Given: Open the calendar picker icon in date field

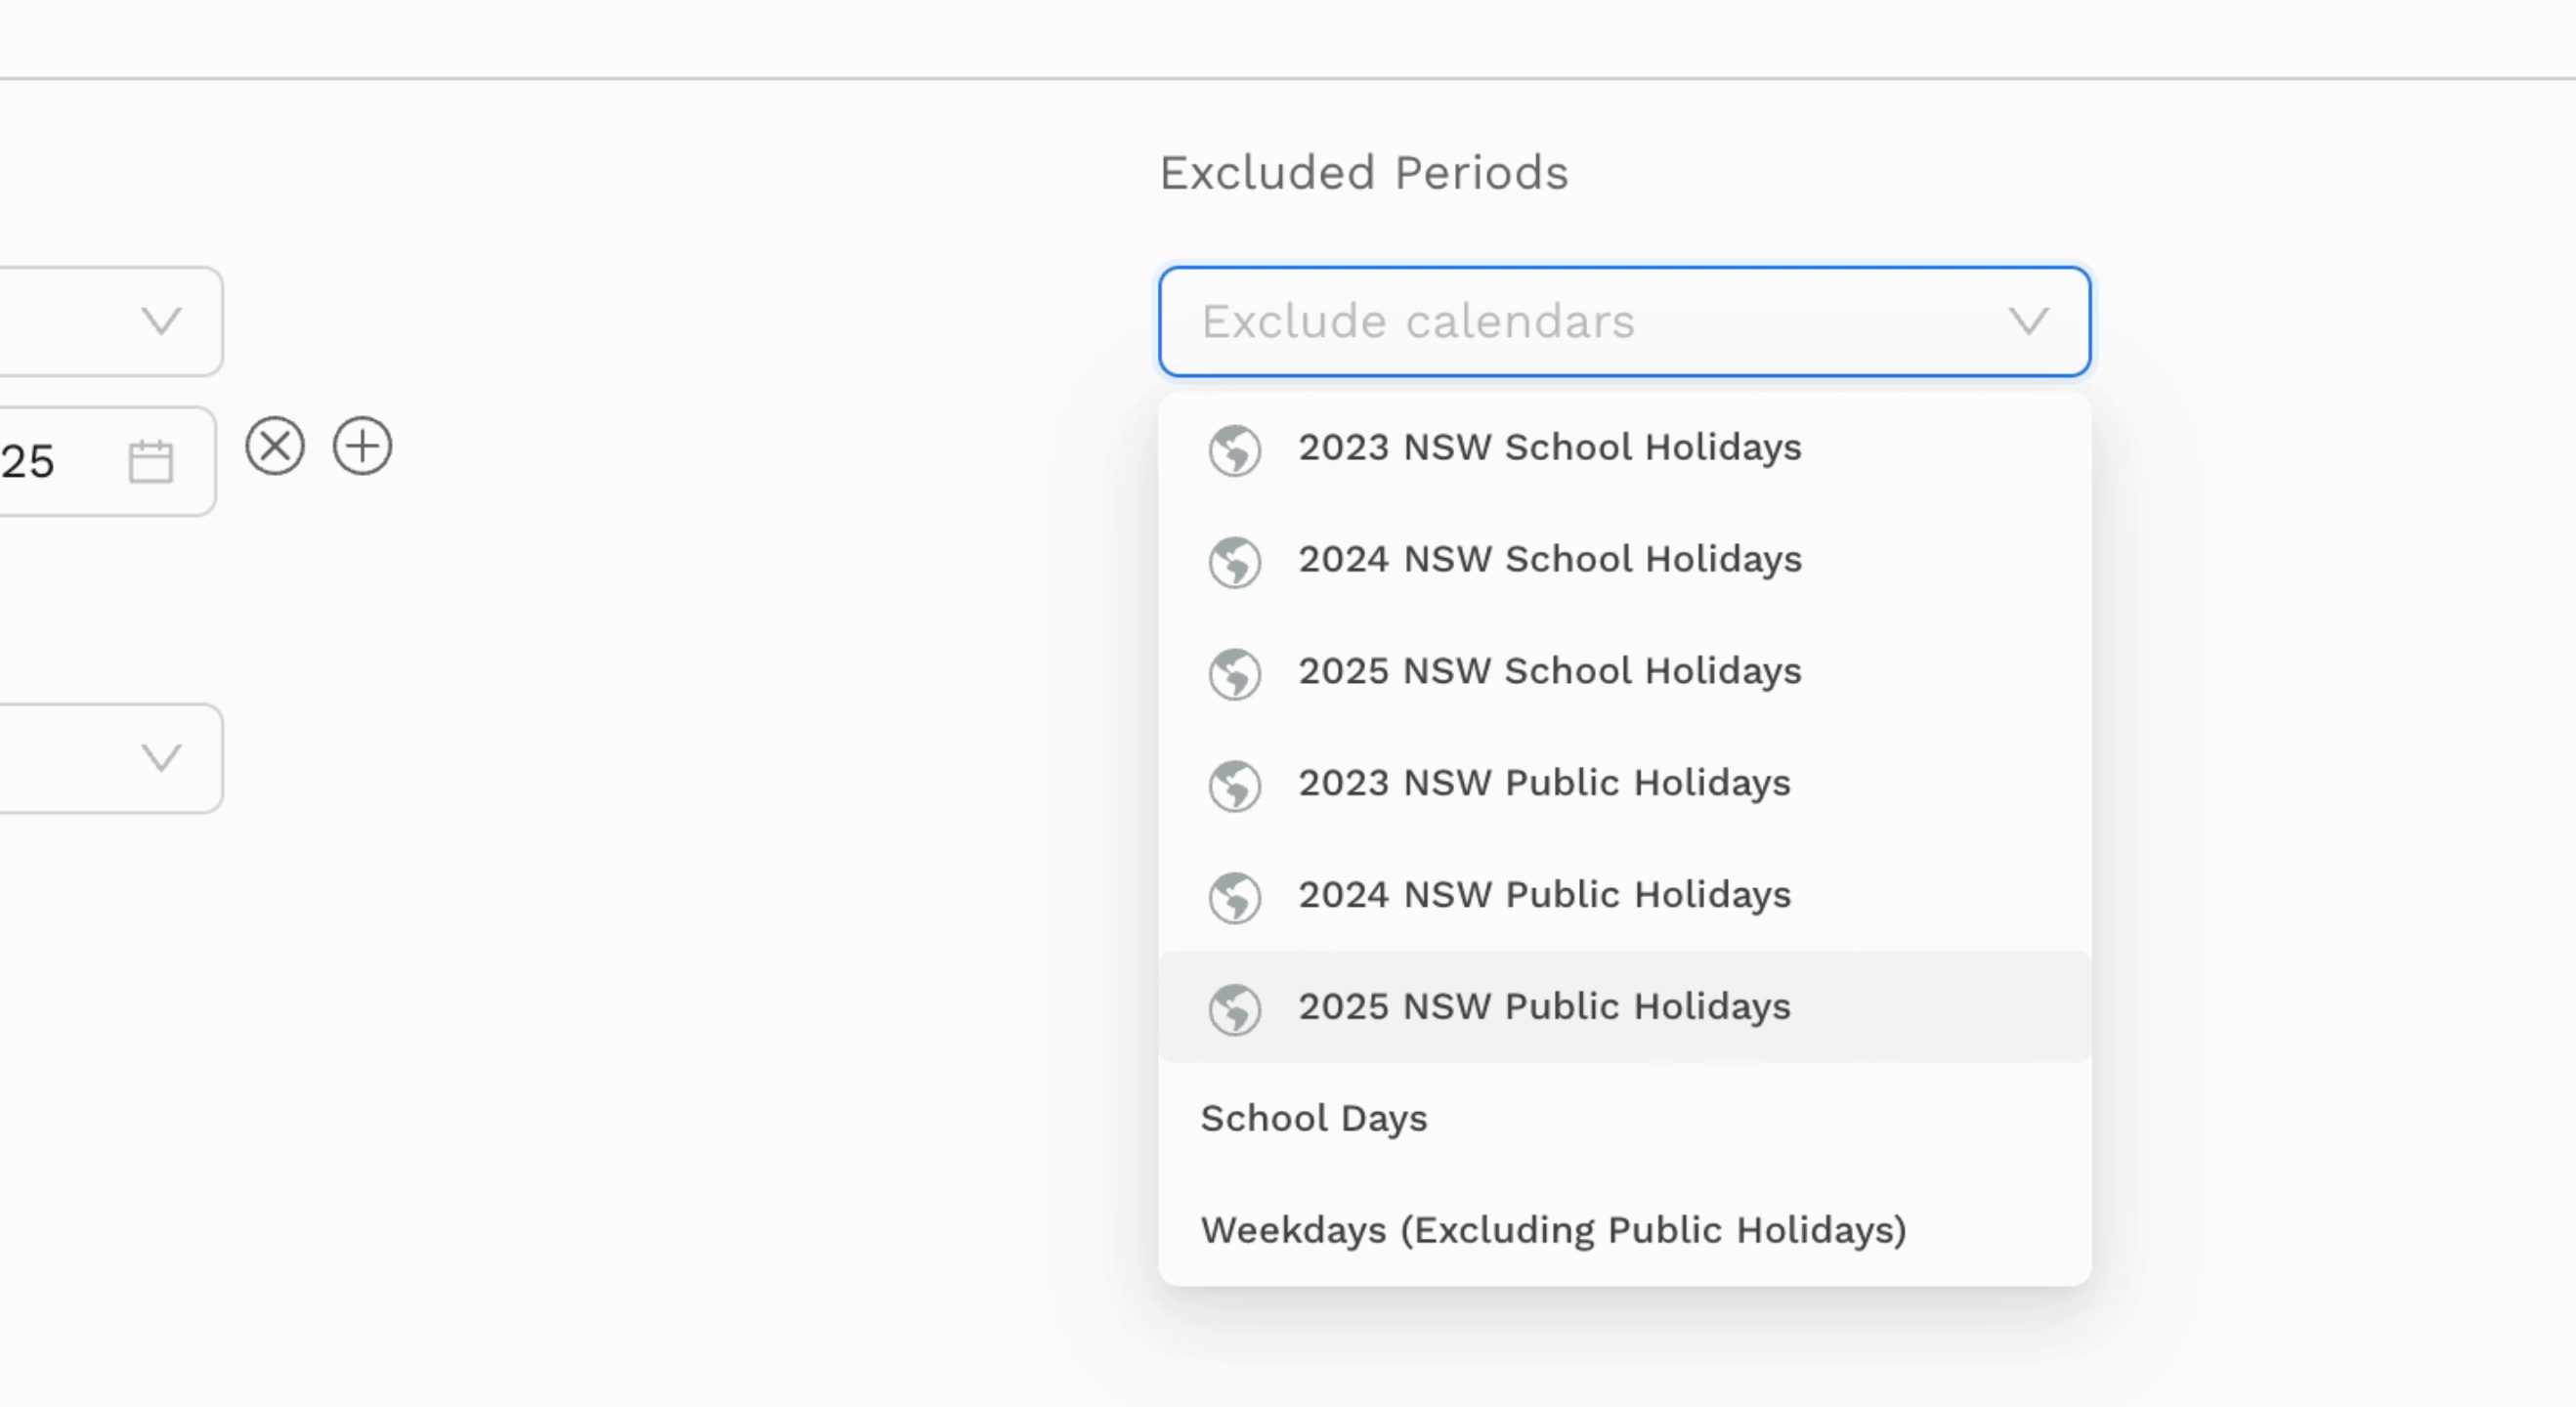Looking at the screenshot, I should coord(151,462).
